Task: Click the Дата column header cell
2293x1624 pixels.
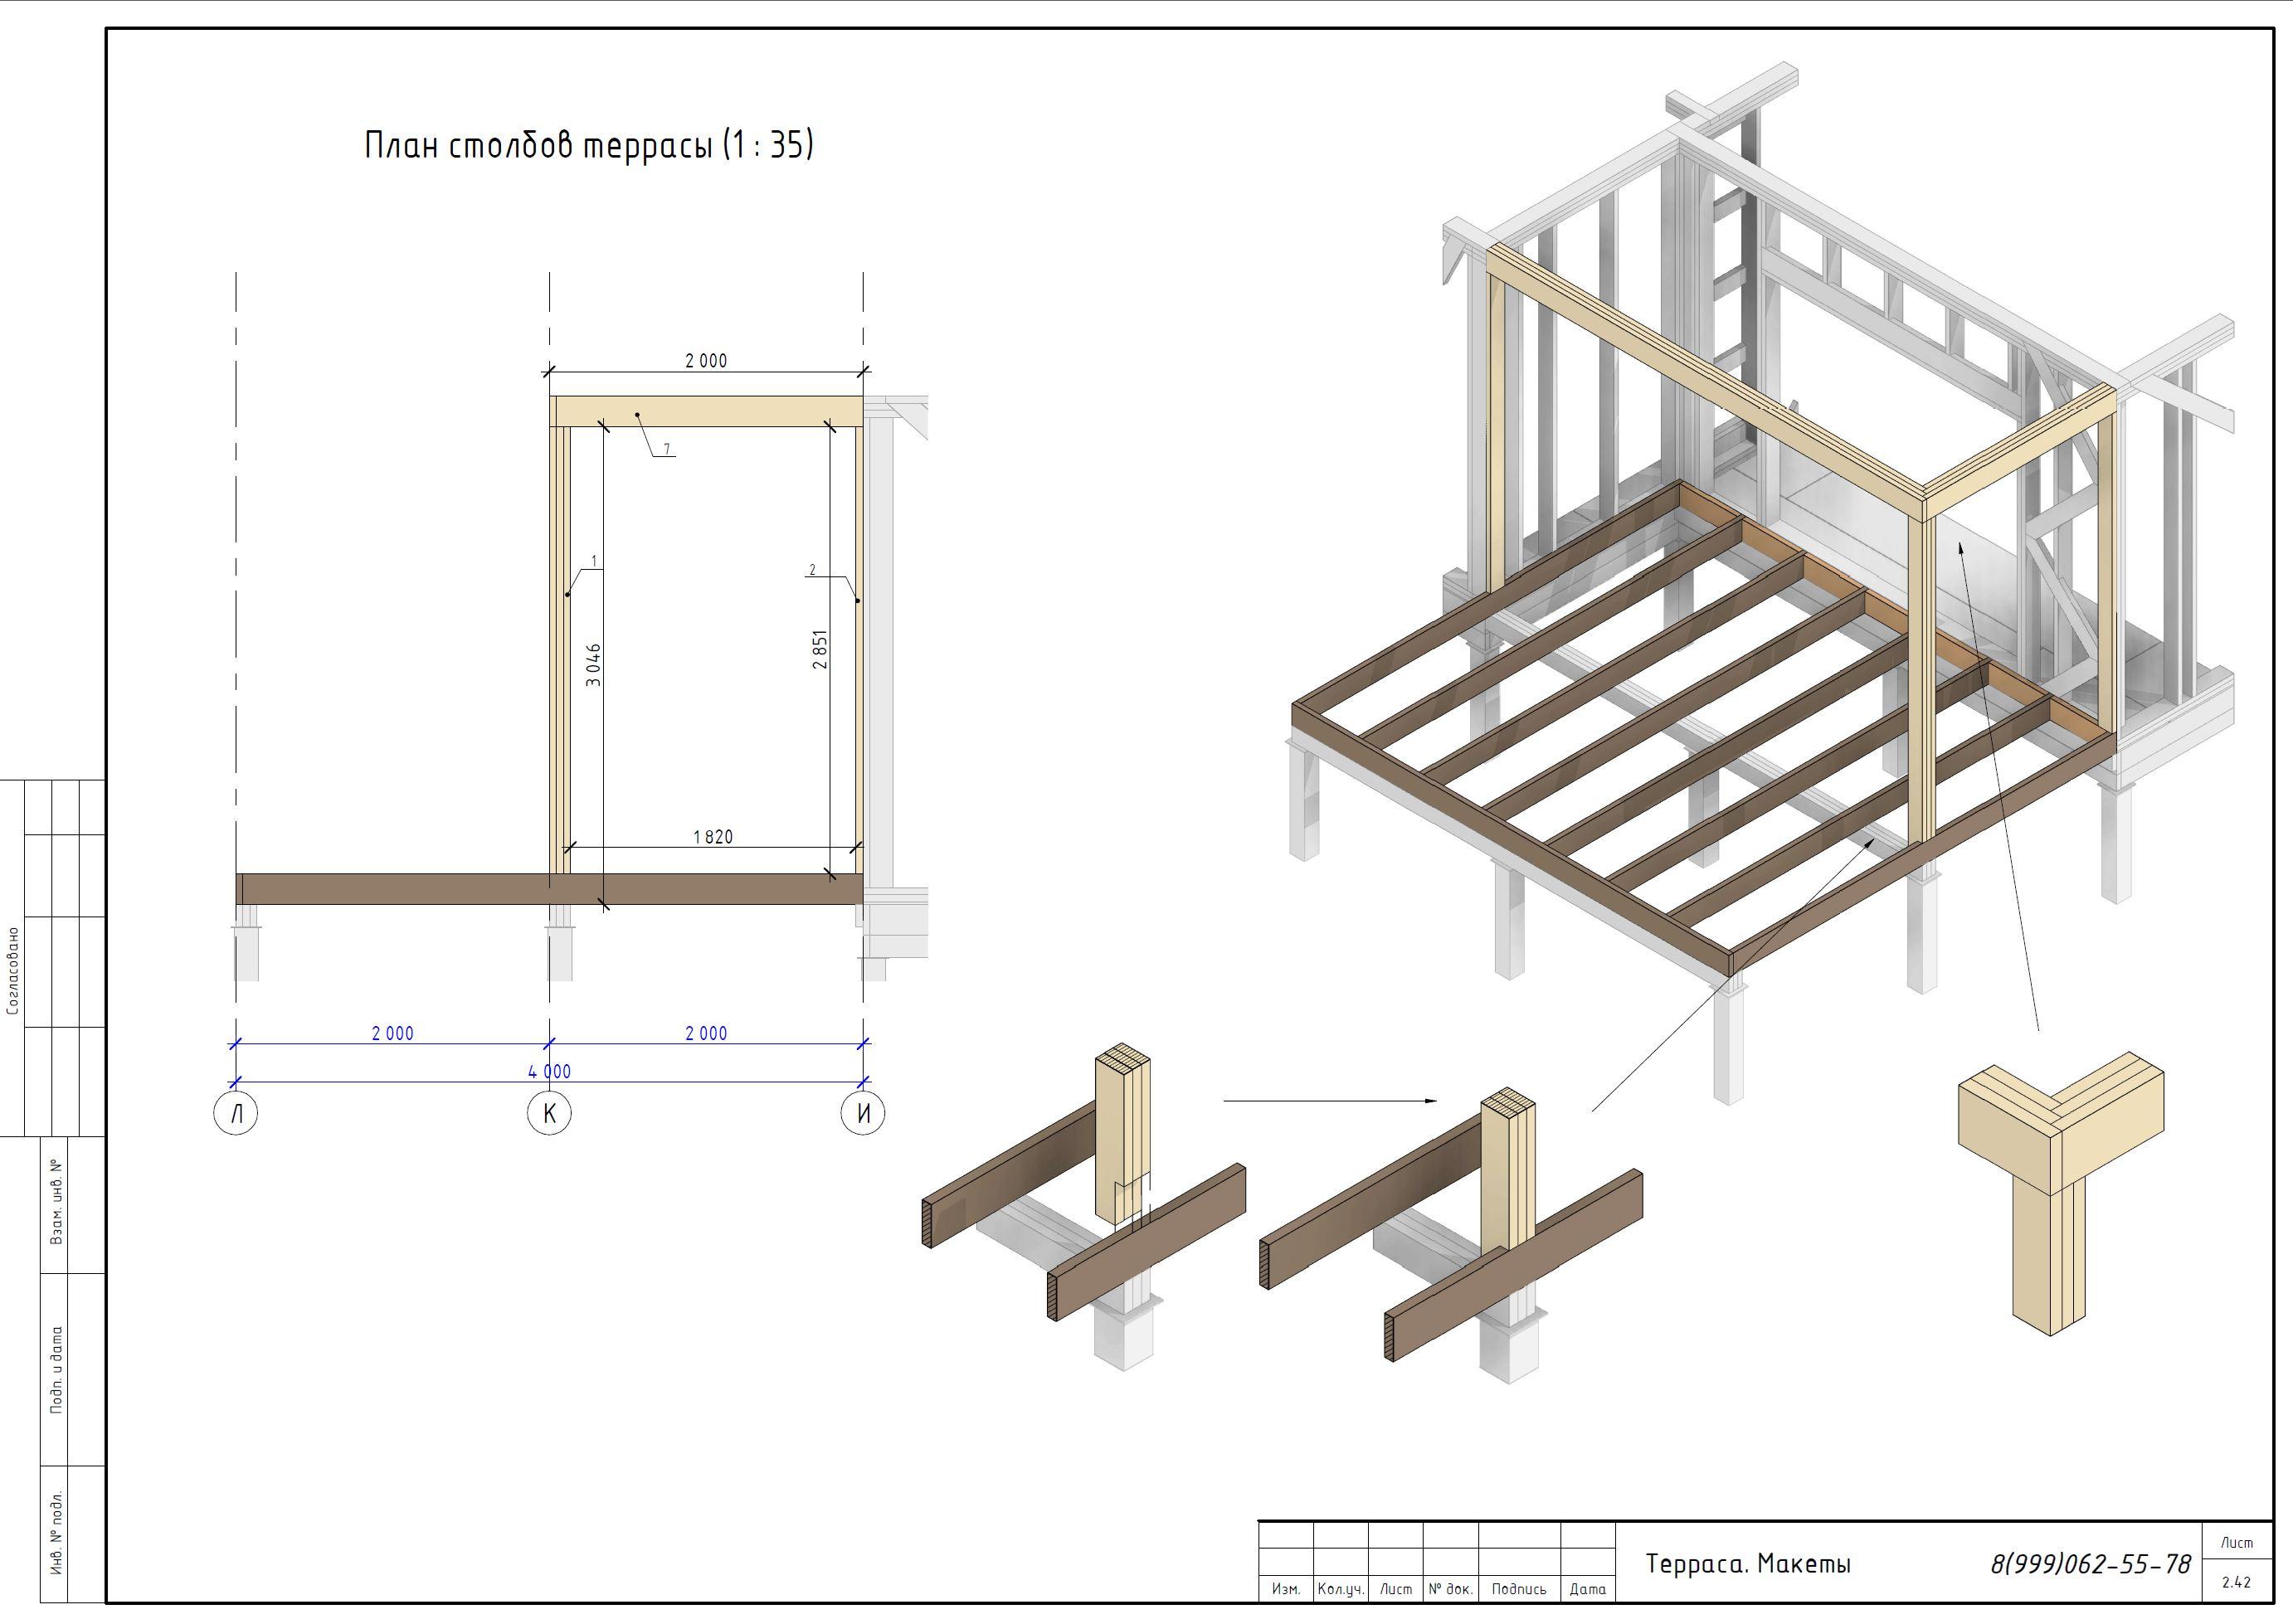Action: tap(1587, 1589)
